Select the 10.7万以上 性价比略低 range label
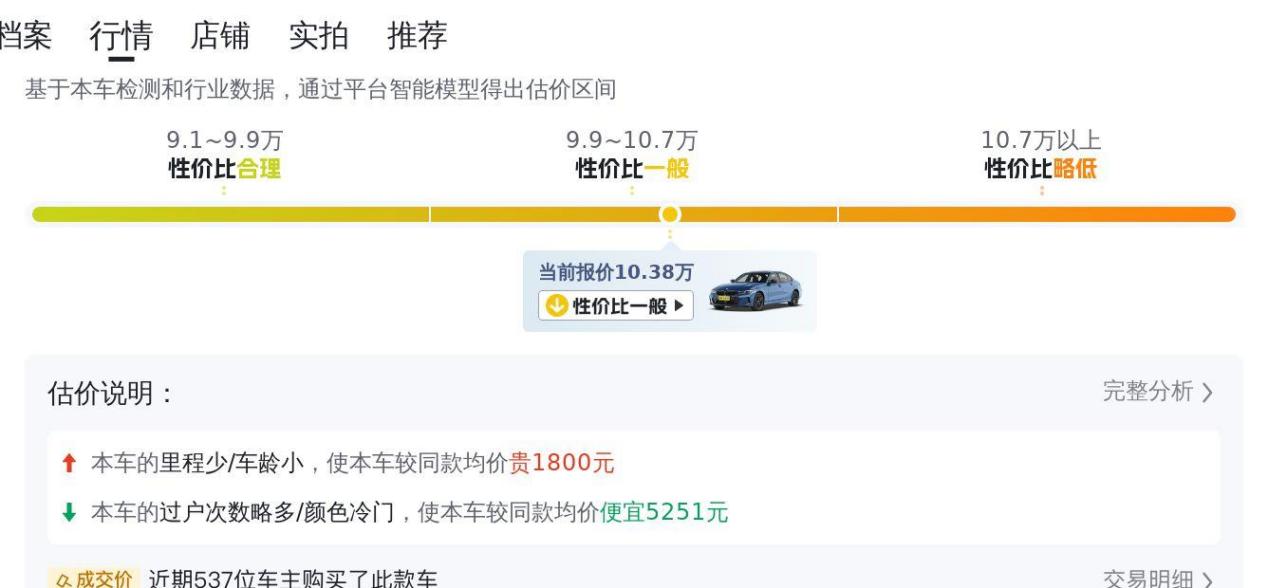 (x=1040, y=155)
